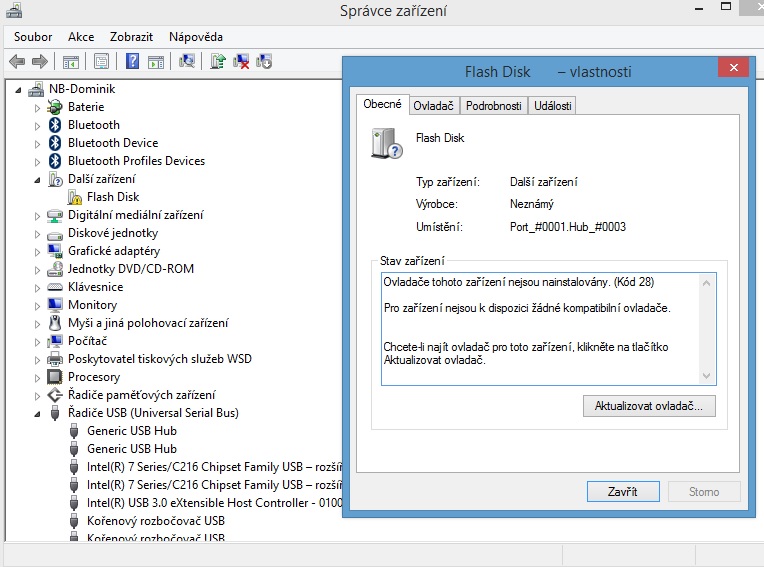Click the blue Help toolbar icon
Screen dimensions: 764x567
click(131, 62)
